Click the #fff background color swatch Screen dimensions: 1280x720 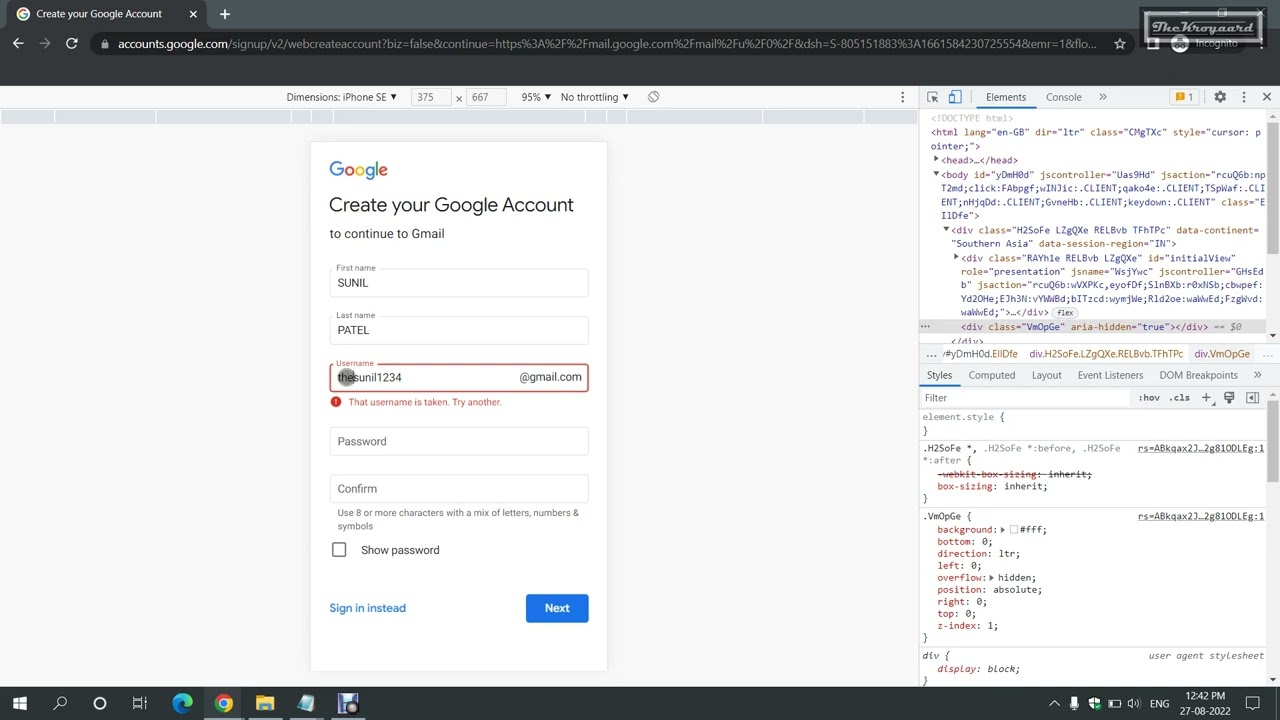point(1014,530)
